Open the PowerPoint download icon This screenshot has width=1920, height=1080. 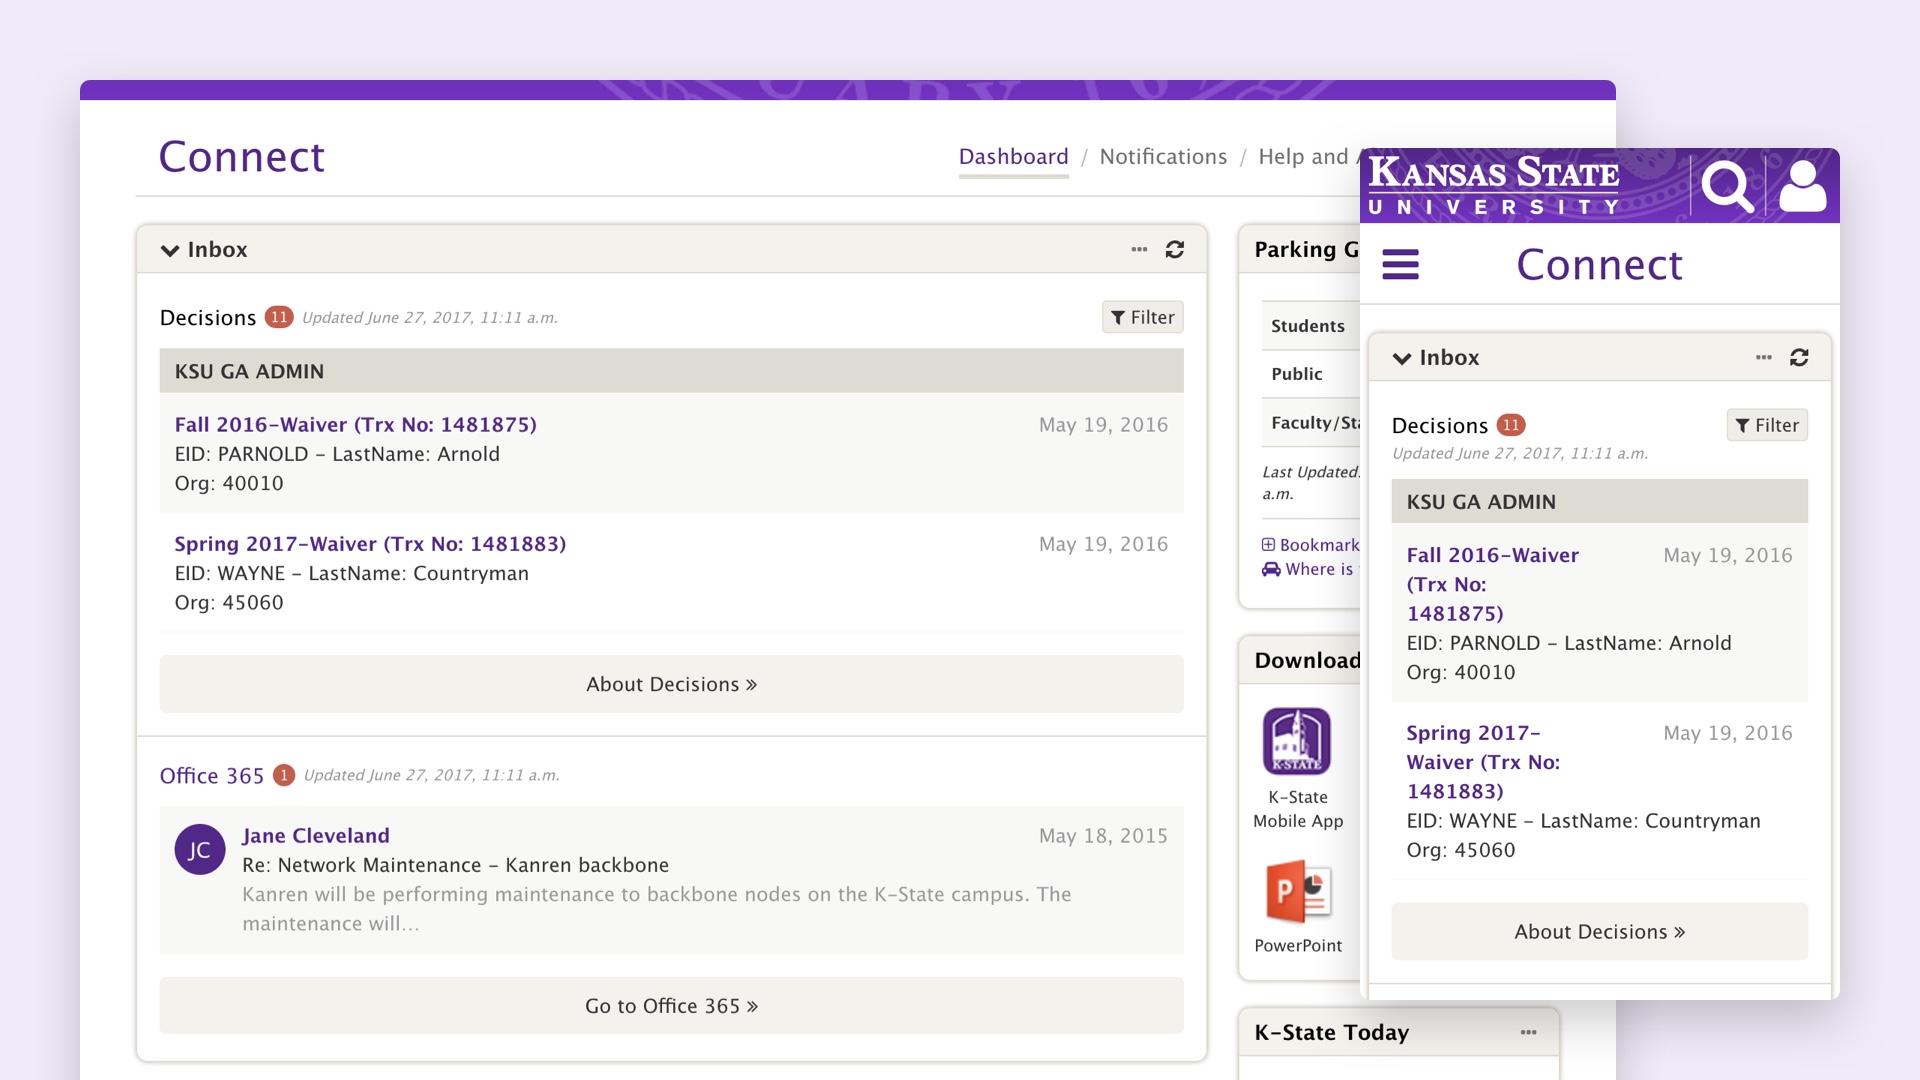tap(1298, 891)
